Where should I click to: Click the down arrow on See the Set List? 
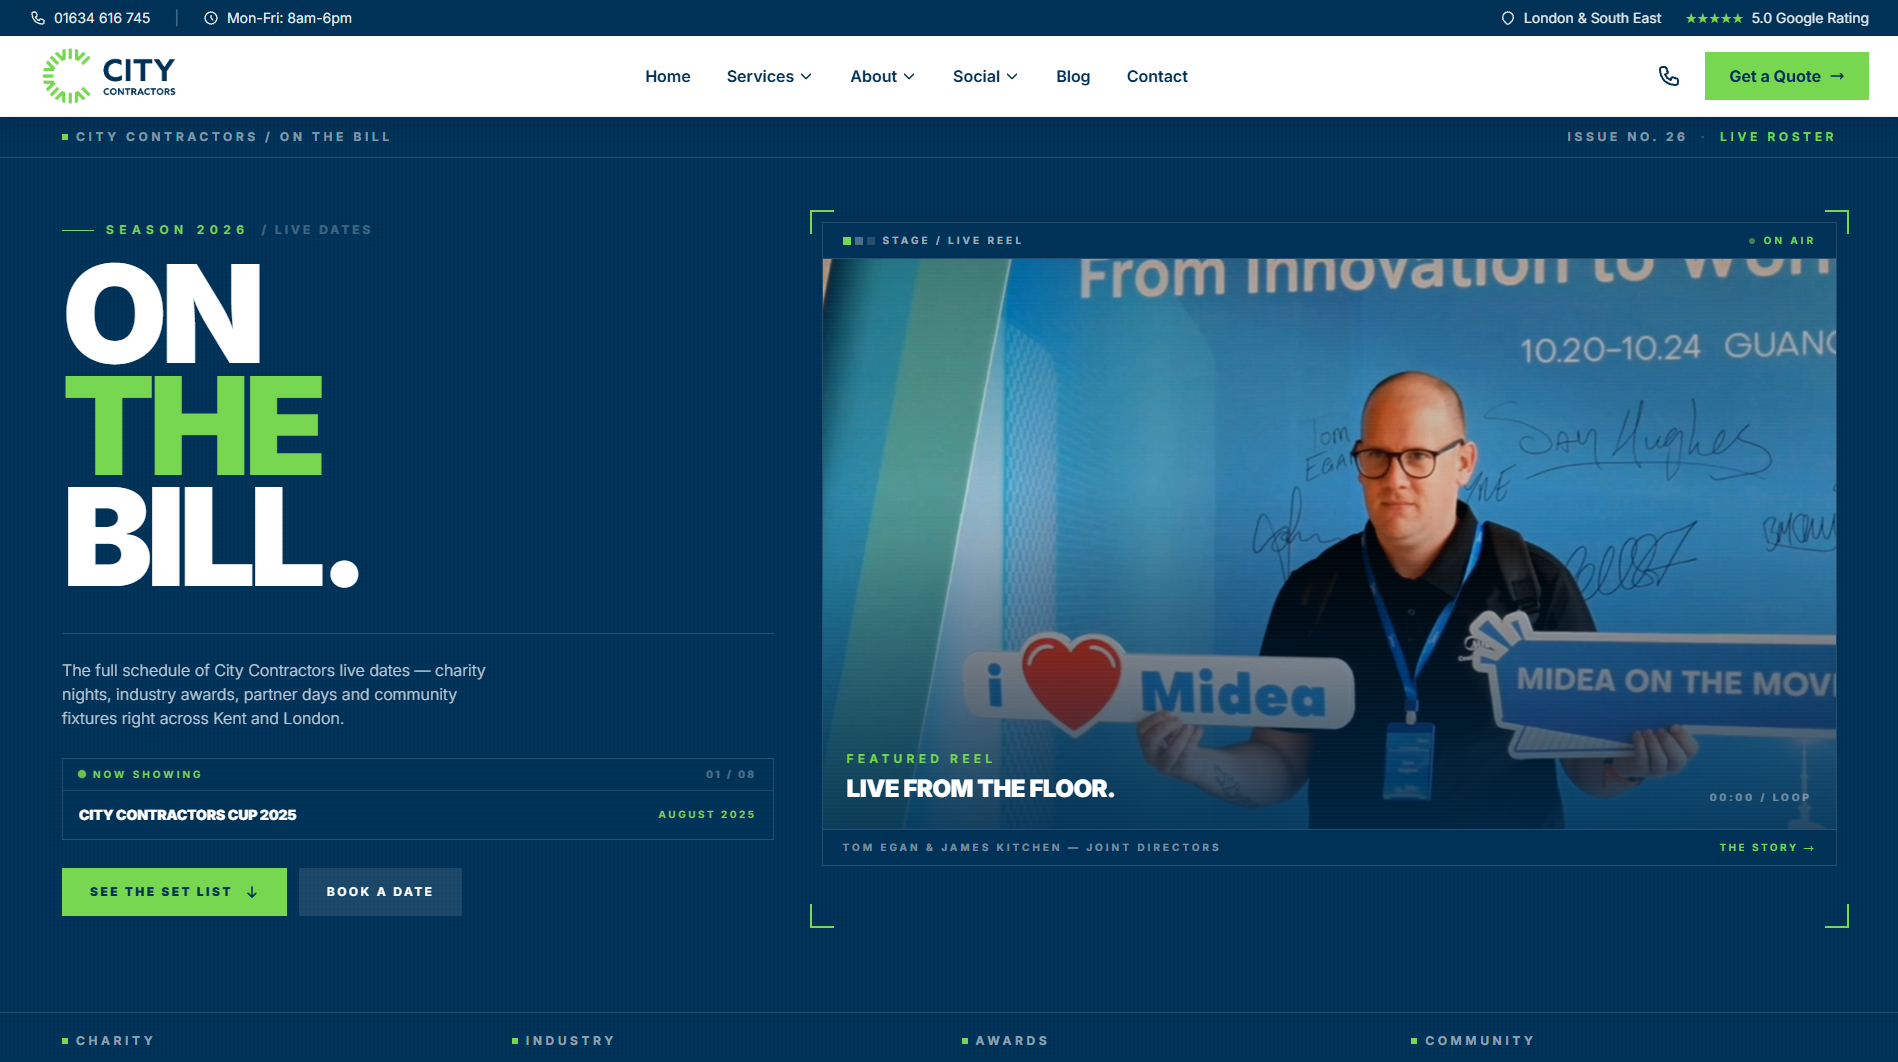[x=252, y=892]
